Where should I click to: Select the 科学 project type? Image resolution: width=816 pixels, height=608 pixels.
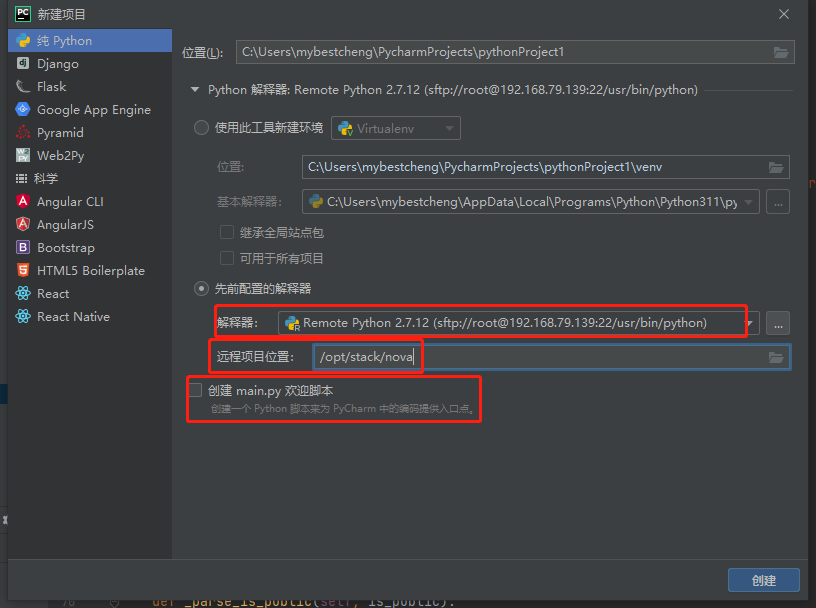click(x=90, y=179)
